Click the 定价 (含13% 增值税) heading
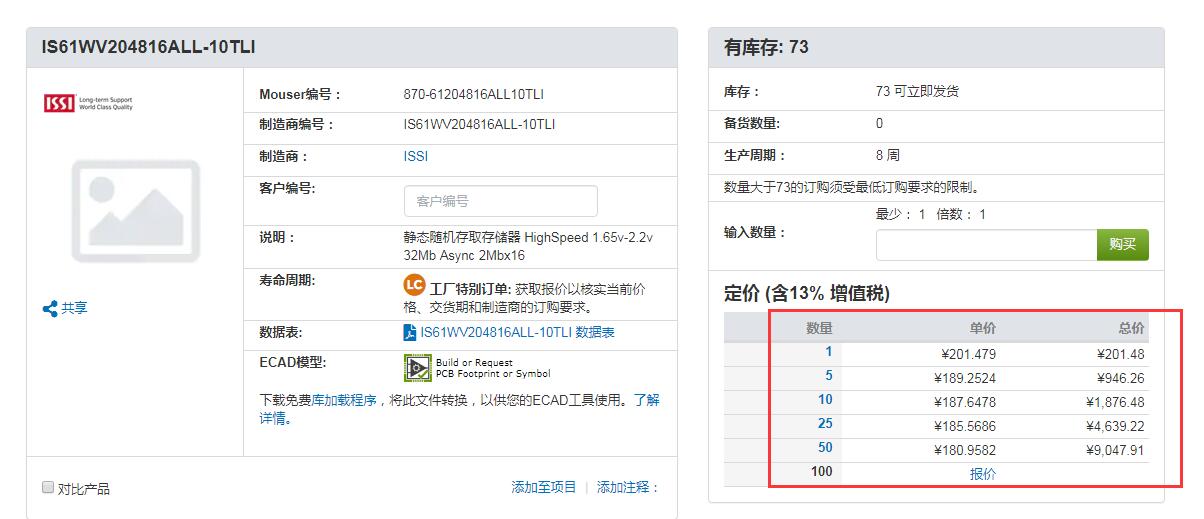Screen dimensions: 1204x519 coord(806,293)
